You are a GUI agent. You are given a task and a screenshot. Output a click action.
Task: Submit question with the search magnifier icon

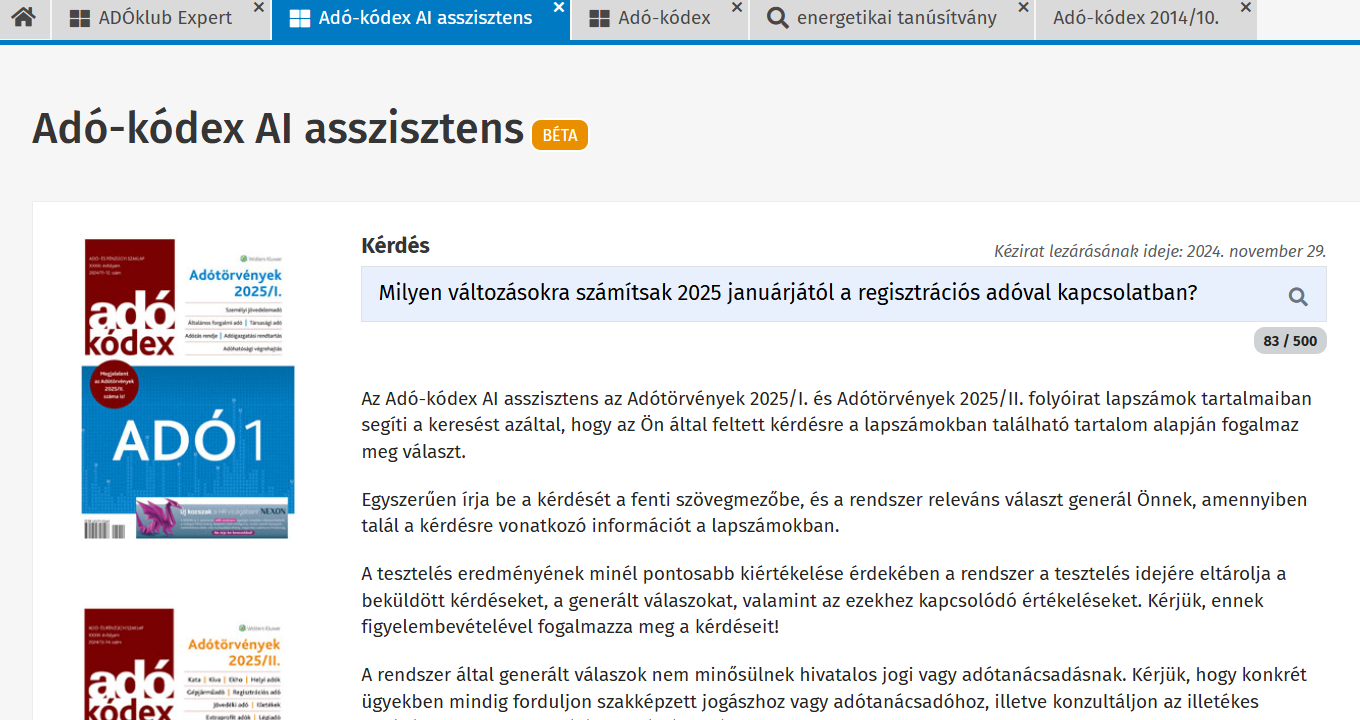tap(1298, 296)
